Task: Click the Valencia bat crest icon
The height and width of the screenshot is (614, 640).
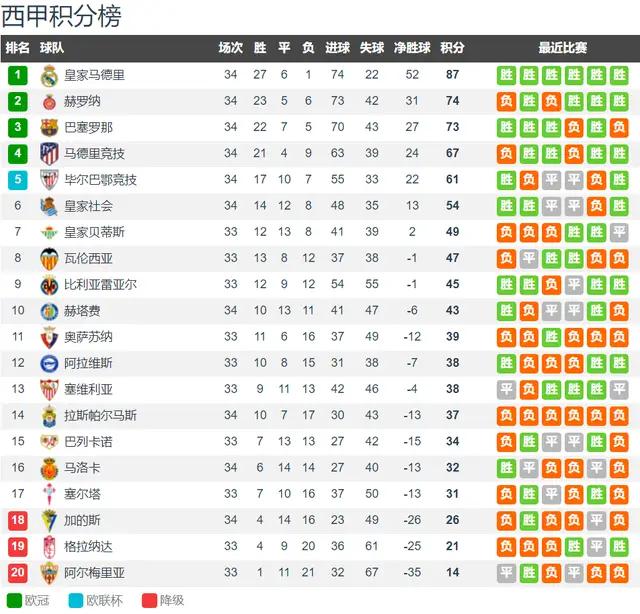Action: tap(49, 258)
